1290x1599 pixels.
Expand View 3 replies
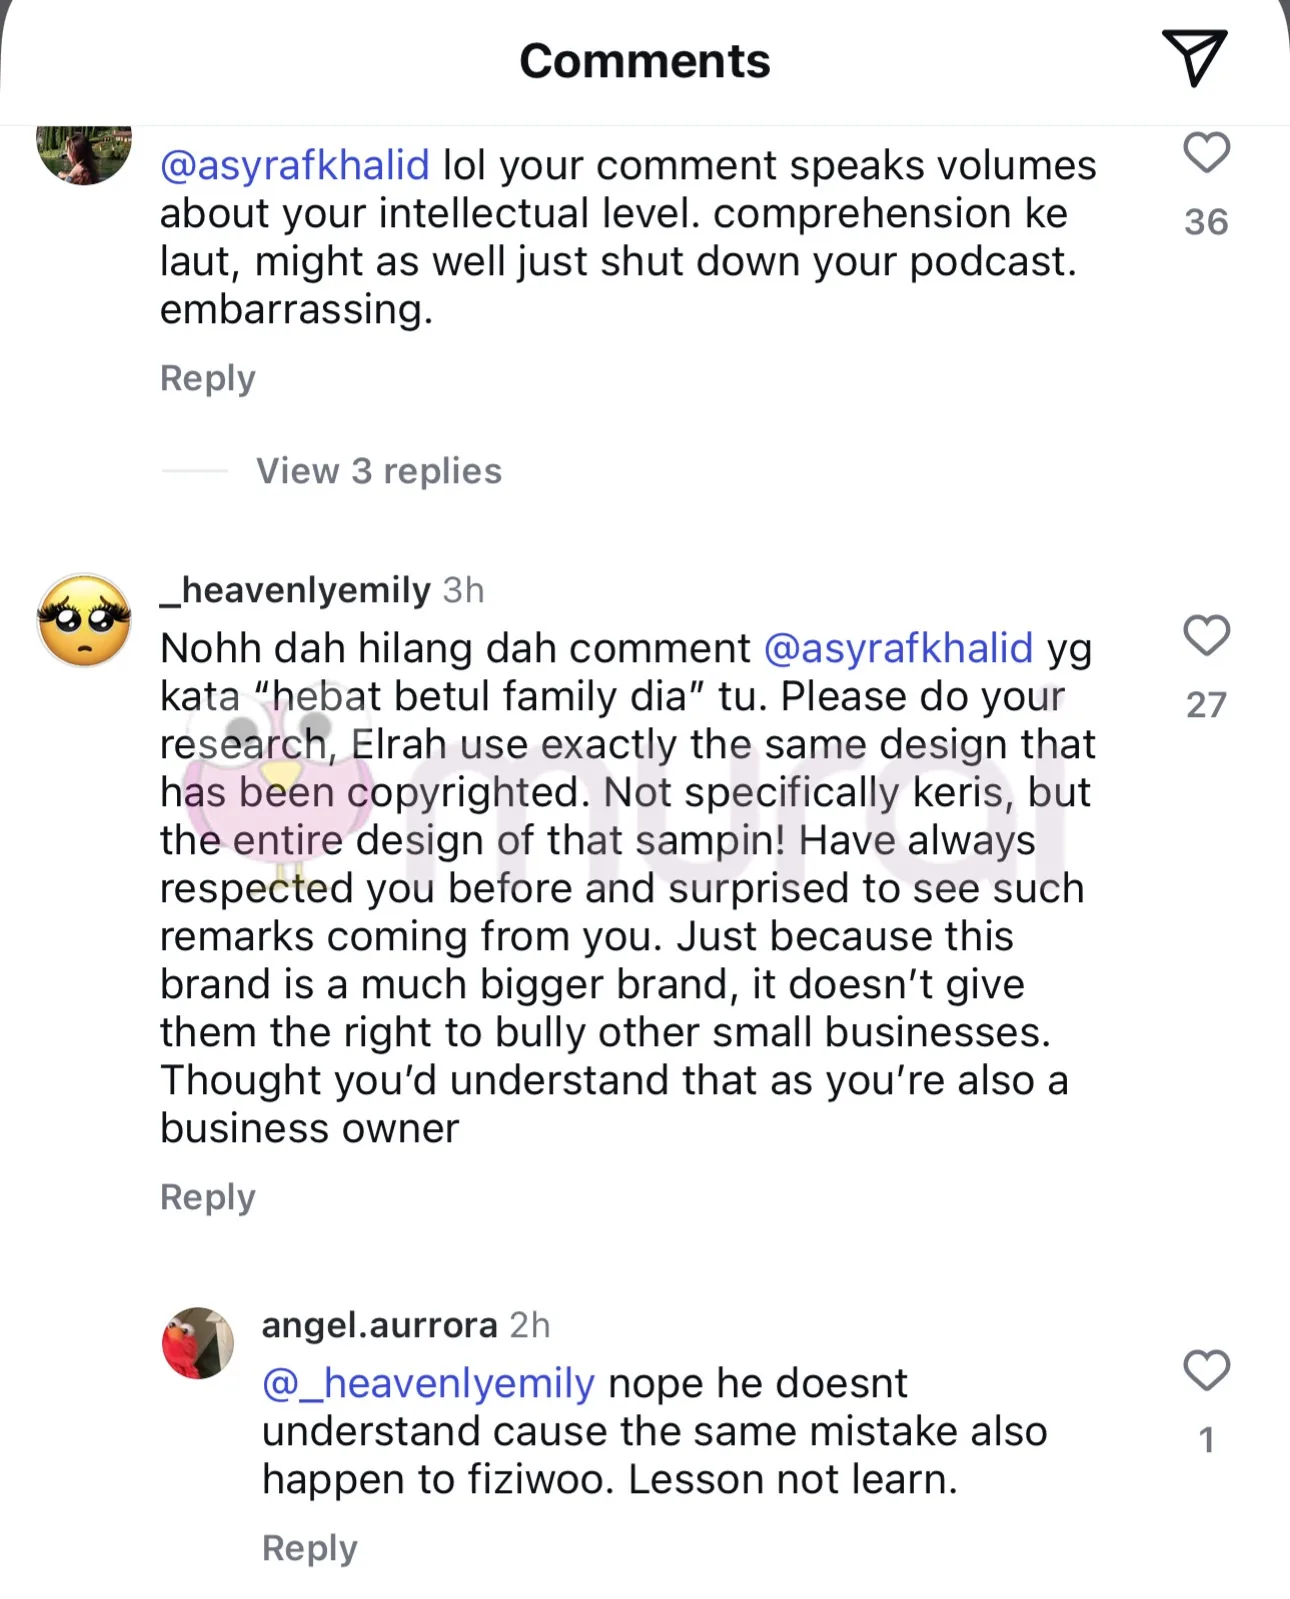point(378,471)
